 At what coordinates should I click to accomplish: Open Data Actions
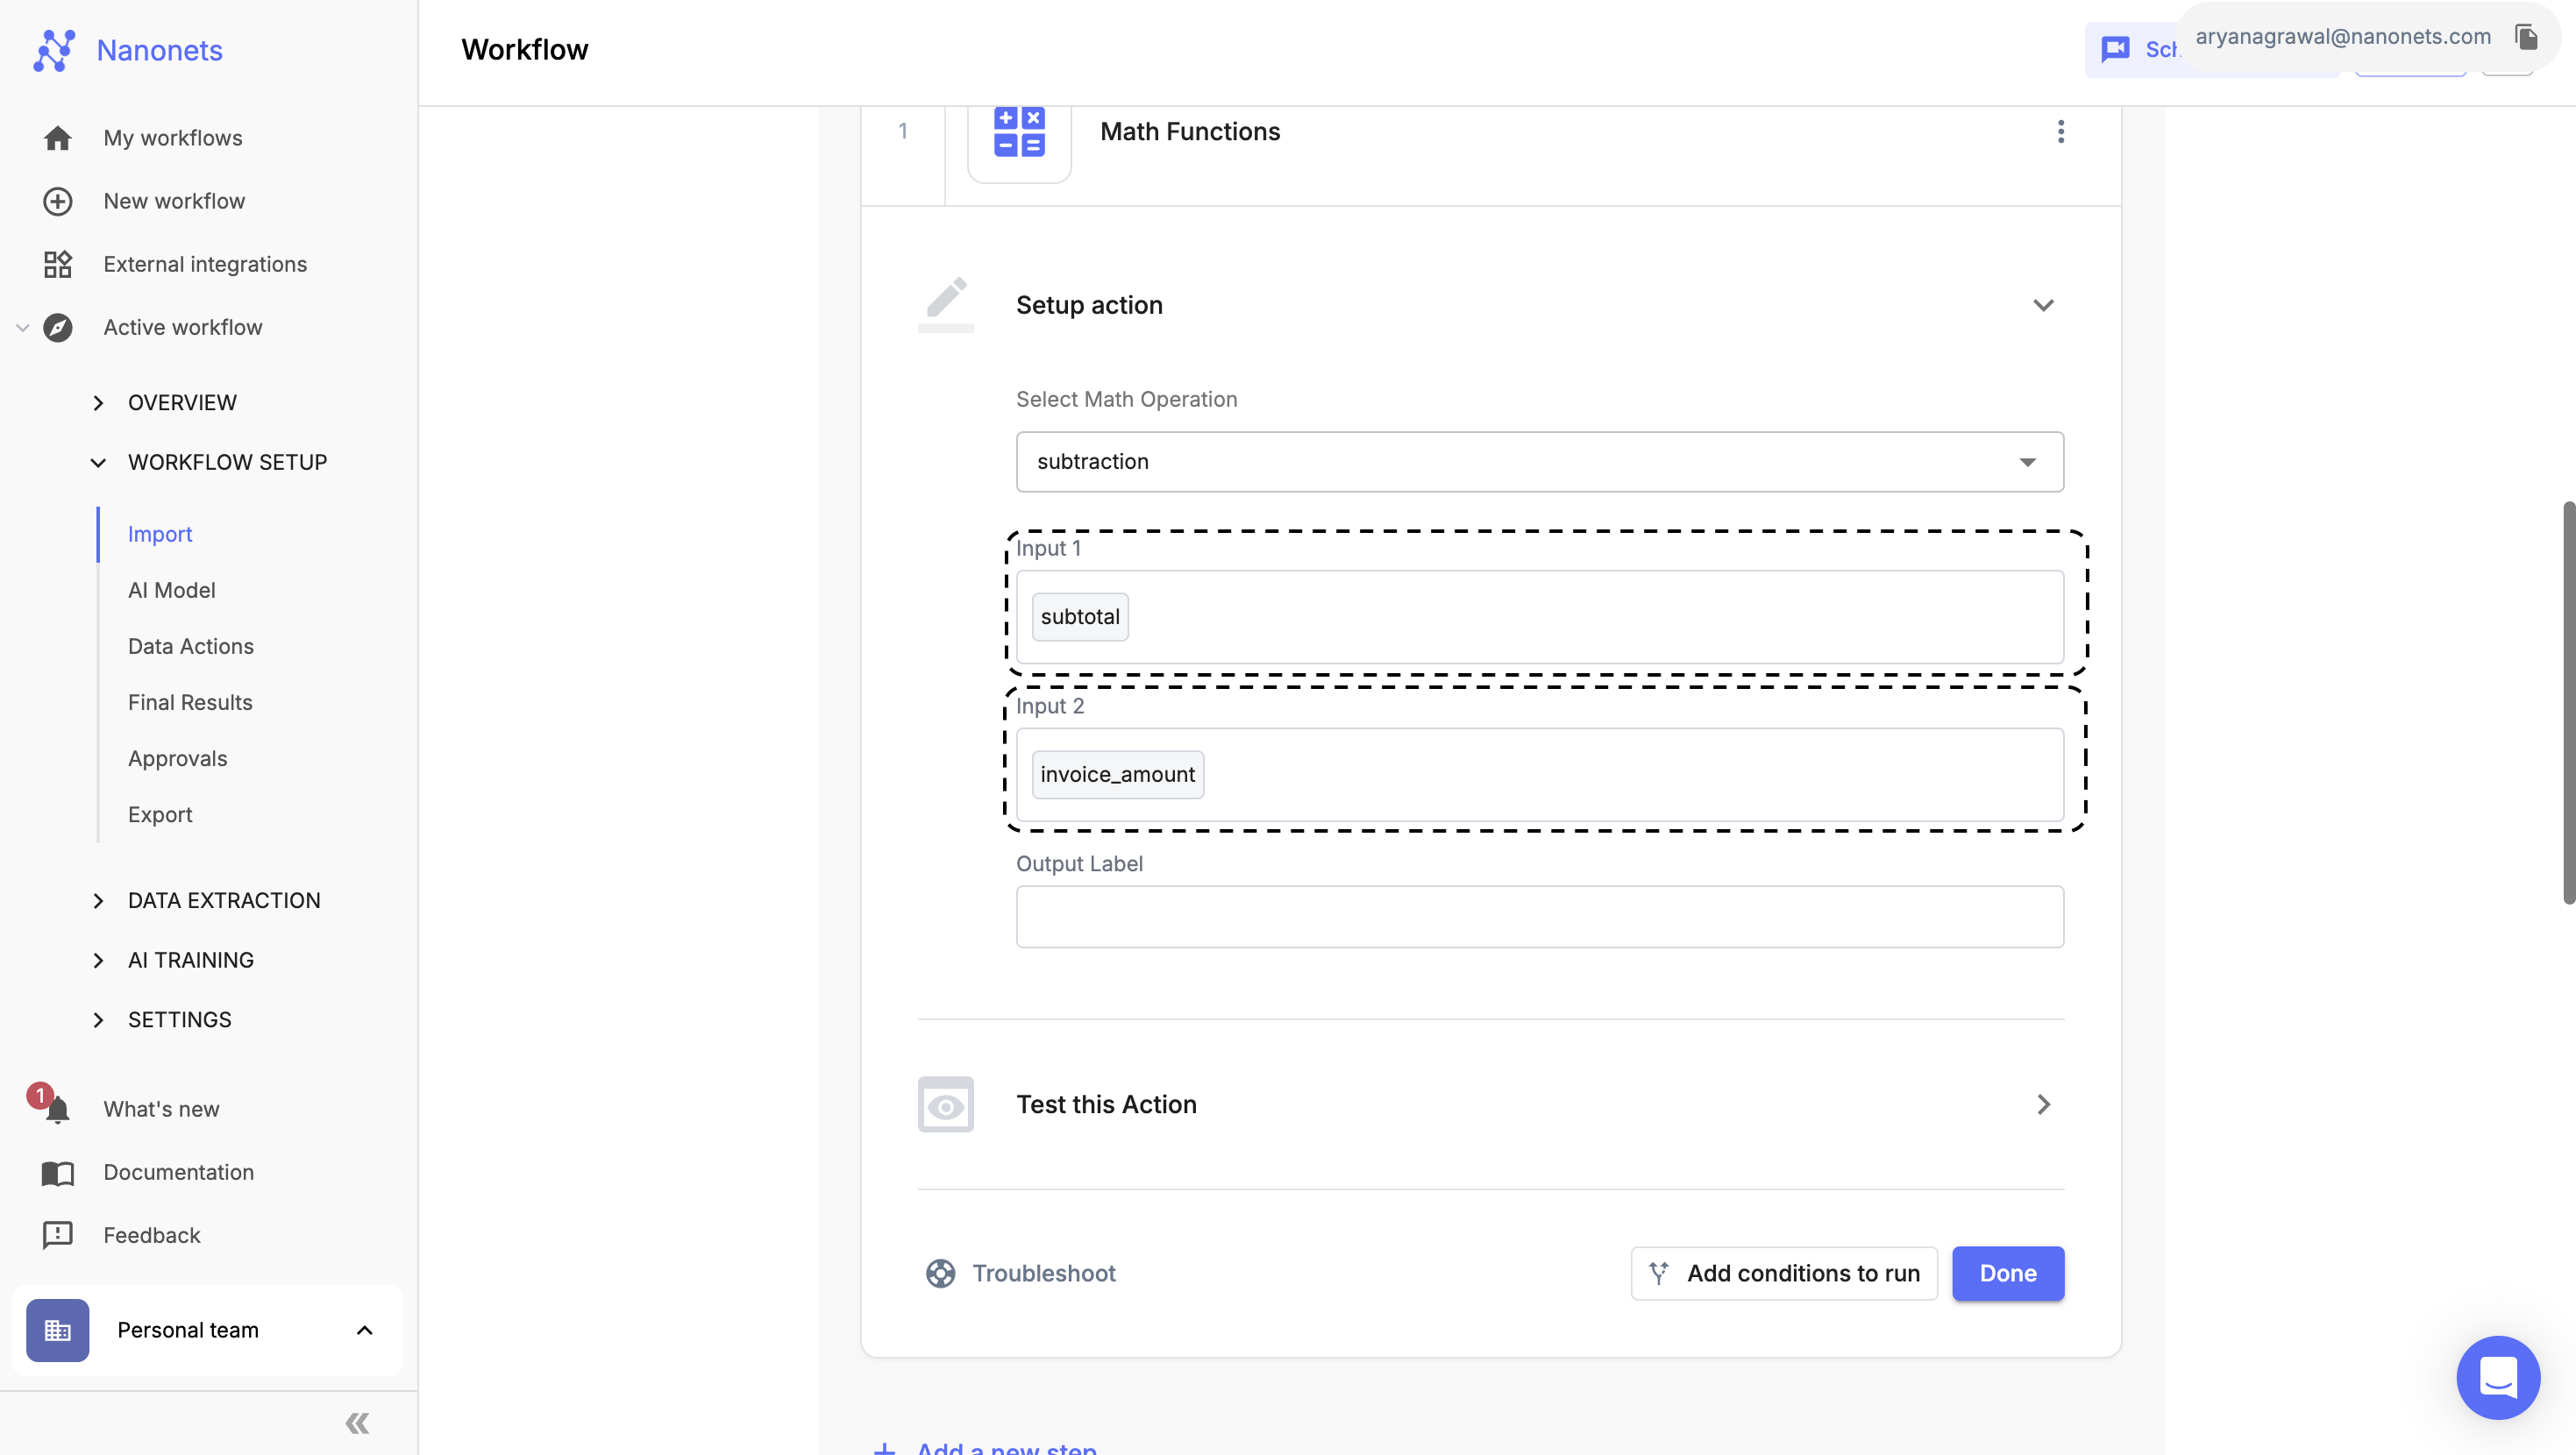pyautogui.click(x=190, y=646)
